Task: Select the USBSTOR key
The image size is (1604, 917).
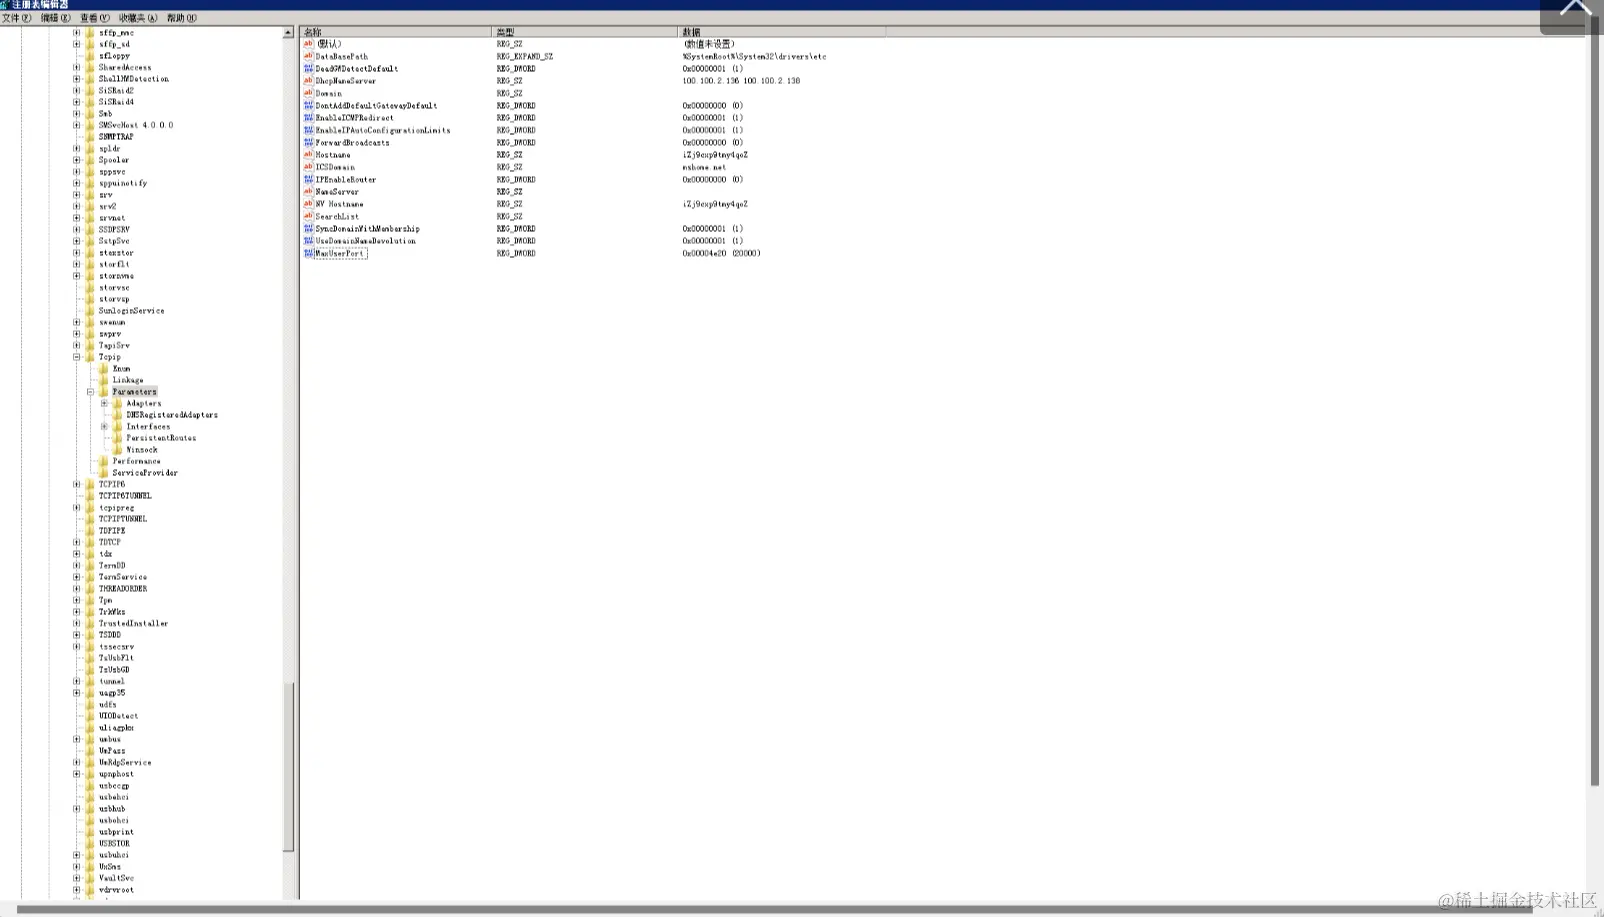Action: [114, 843]
